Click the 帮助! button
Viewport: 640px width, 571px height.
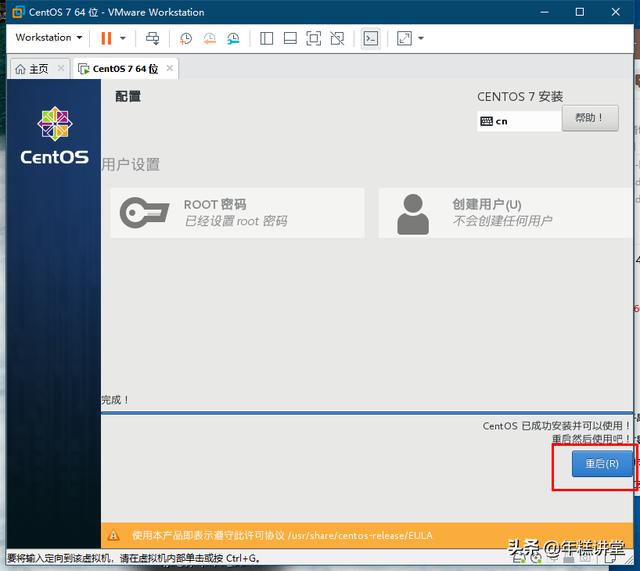click(590, 118)
